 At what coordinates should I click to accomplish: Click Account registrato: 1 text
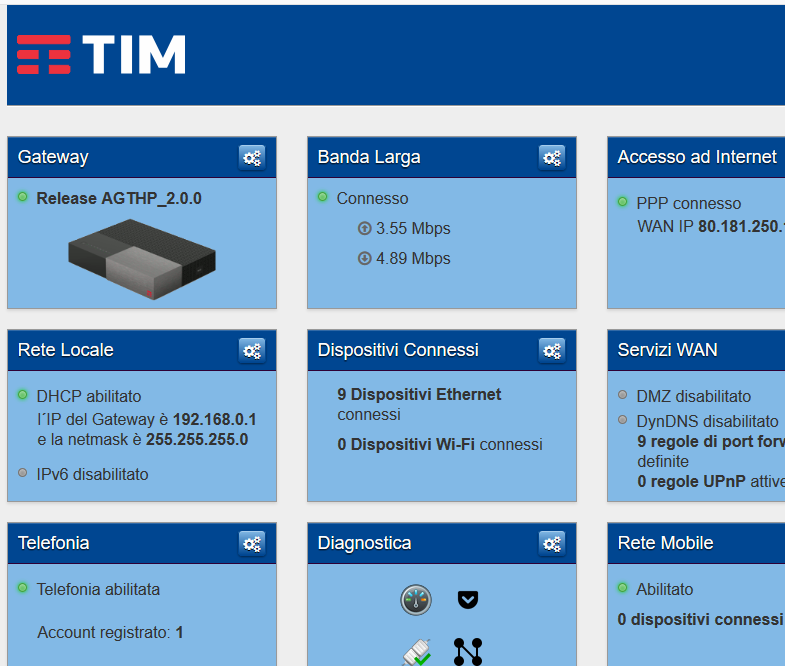point(110,632)
